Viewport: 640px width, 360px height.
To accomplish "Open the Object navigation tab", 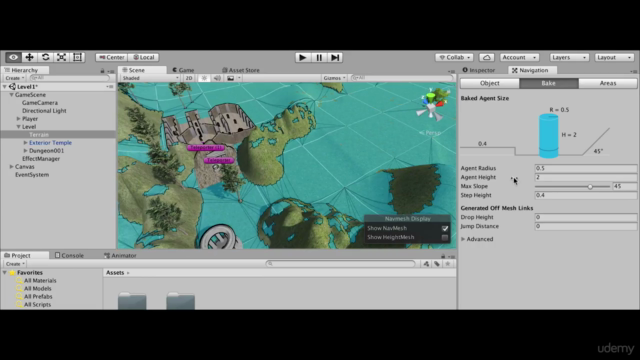I will [490, 83].
